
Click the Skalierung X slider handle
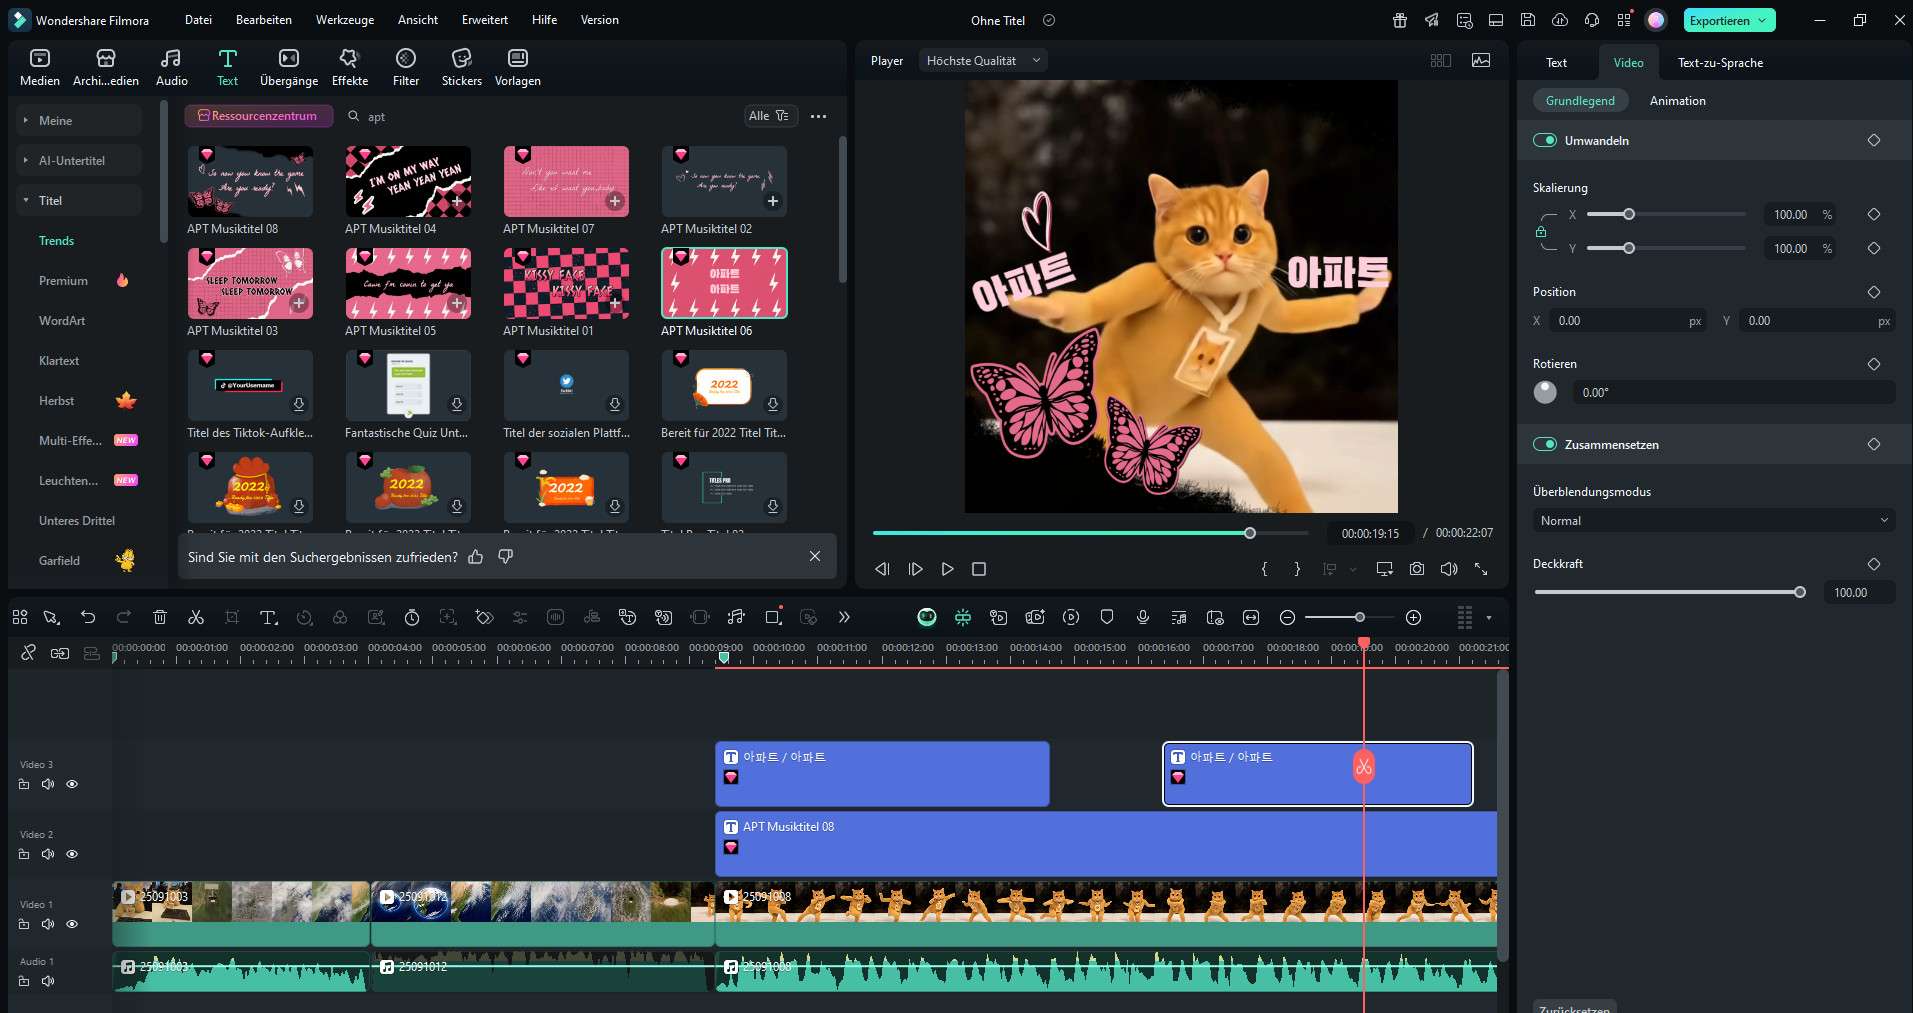coord(1629,214)
